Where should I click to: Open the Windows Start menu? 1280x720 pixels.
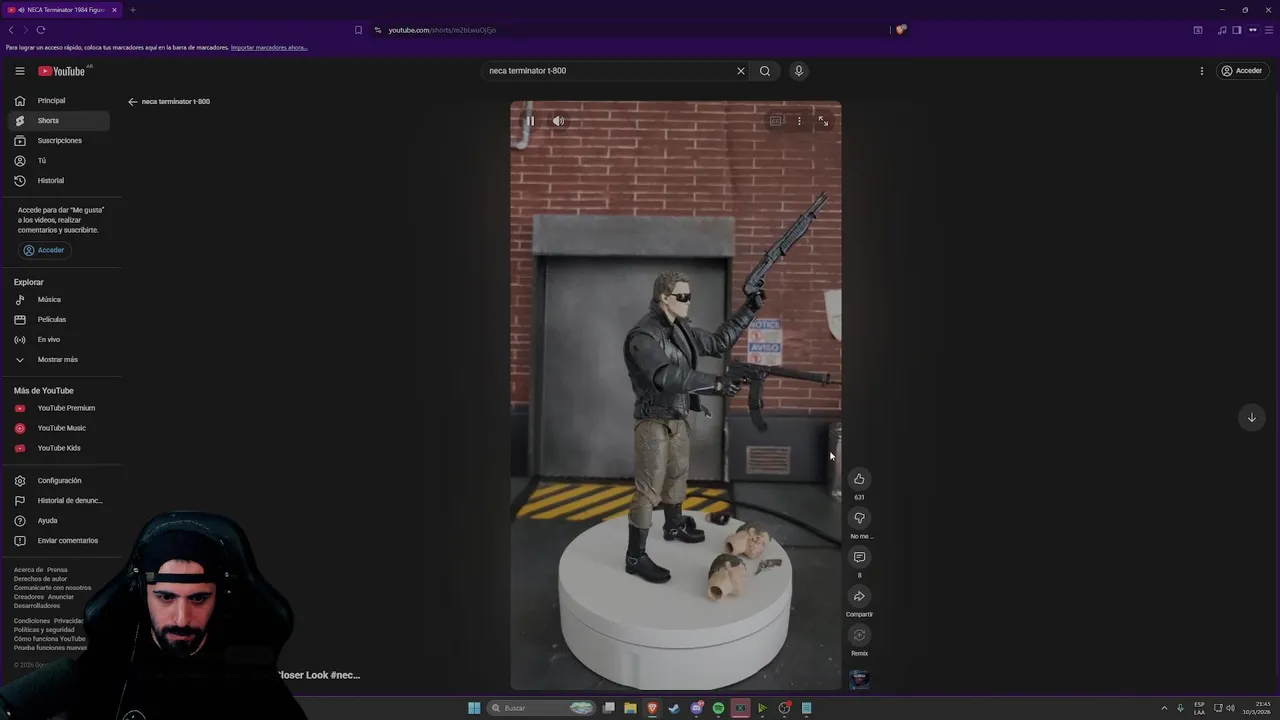(x=474, y=708)
